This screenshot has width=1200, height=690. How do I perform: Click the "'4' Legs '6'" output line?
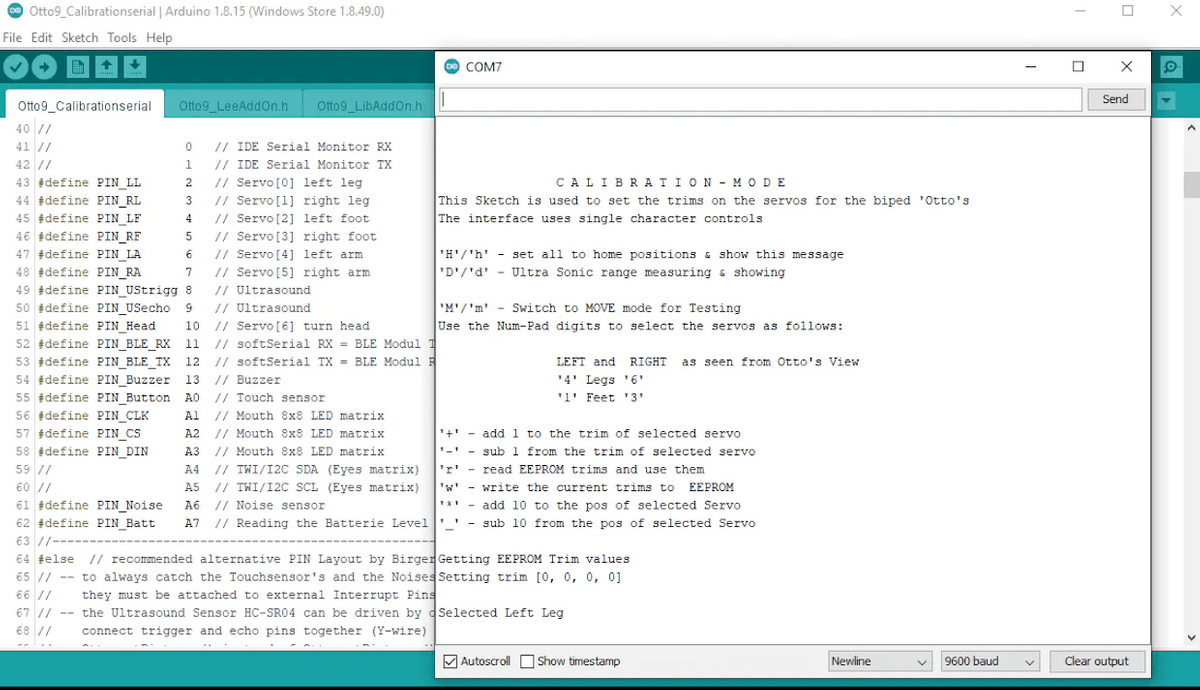601,380
